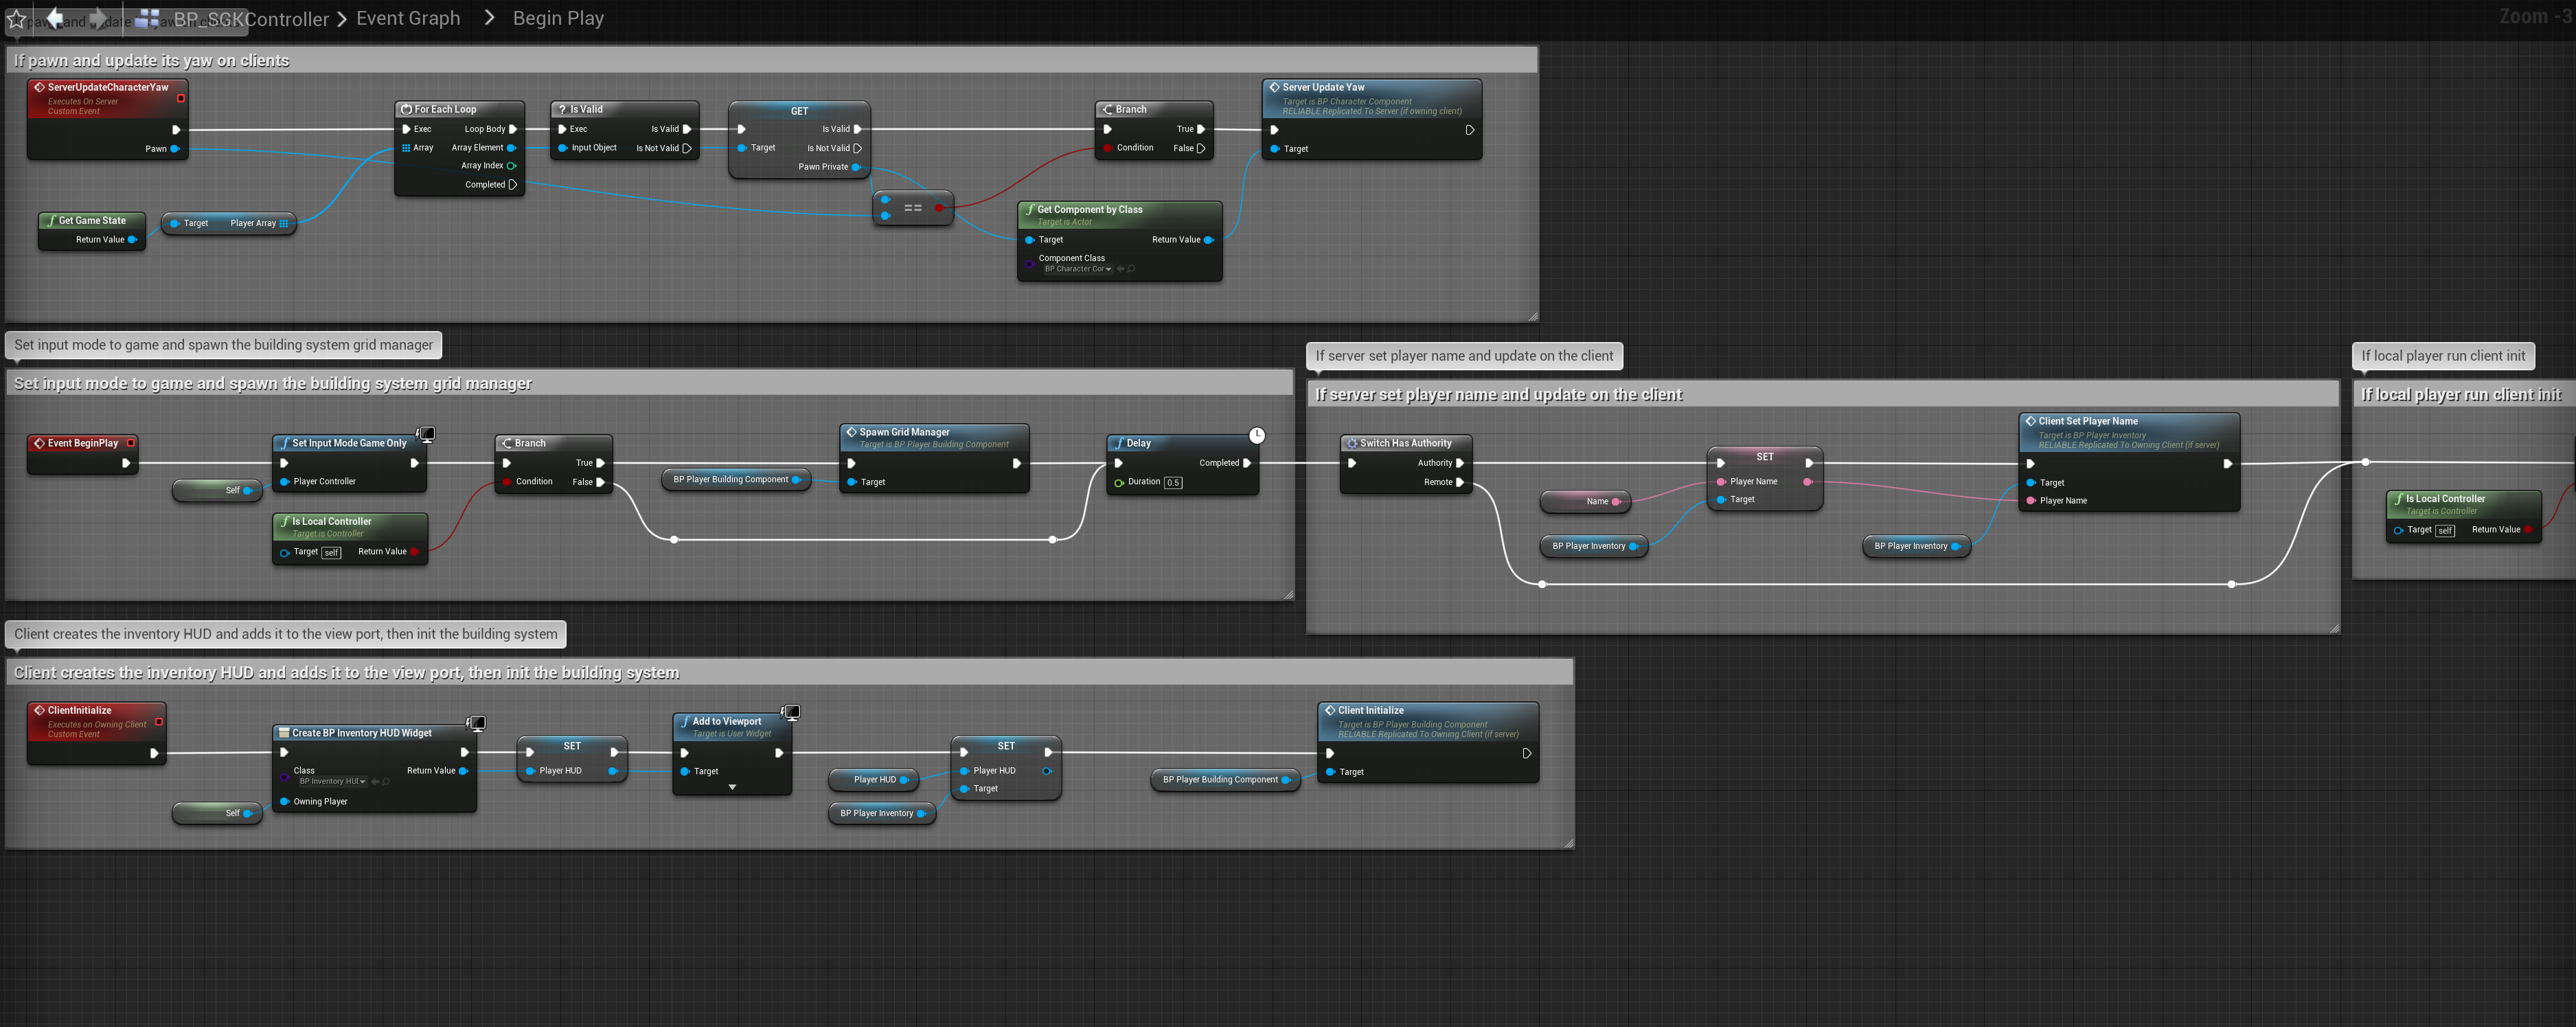2576x1027 pixels.
Task: Expand the Add to Viewport node's advanced arrow
Action: click(x=732, y=788)
